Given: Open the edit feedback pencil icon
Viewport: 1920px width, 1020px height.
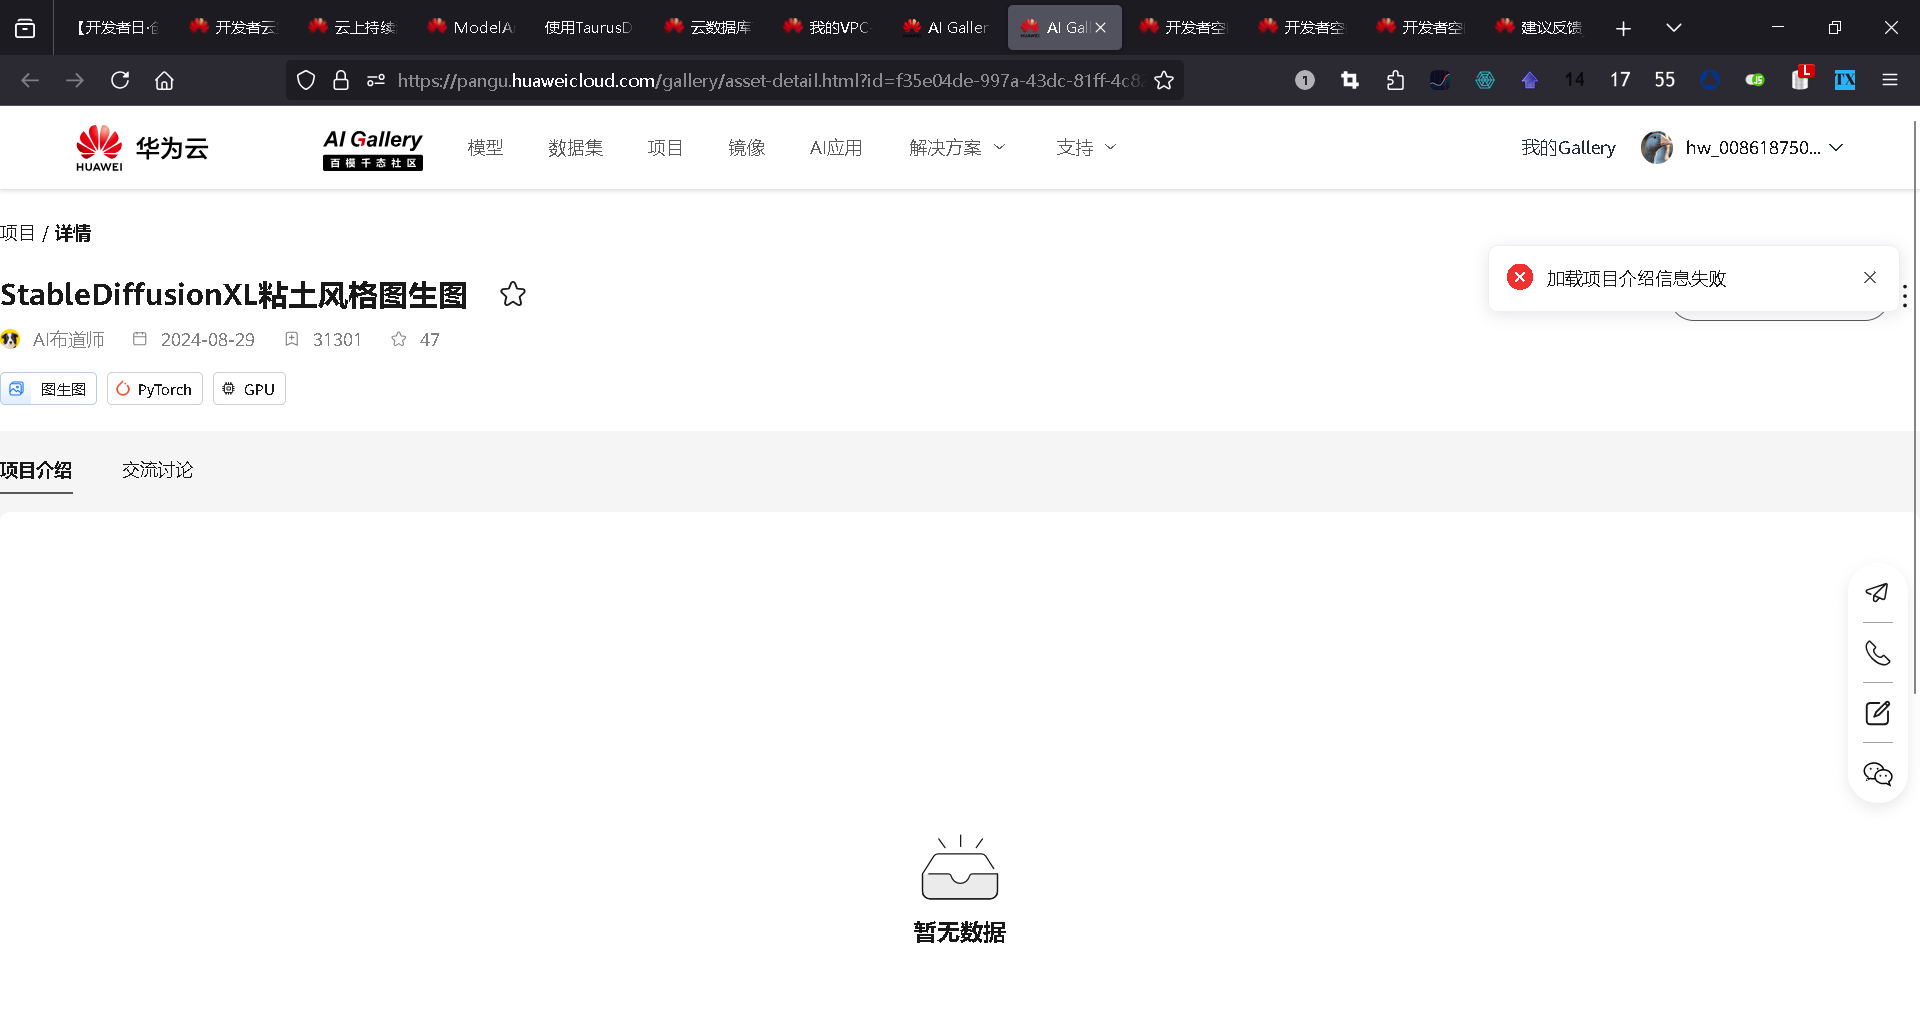Looking at the screenshot, I should point(1877,713).
